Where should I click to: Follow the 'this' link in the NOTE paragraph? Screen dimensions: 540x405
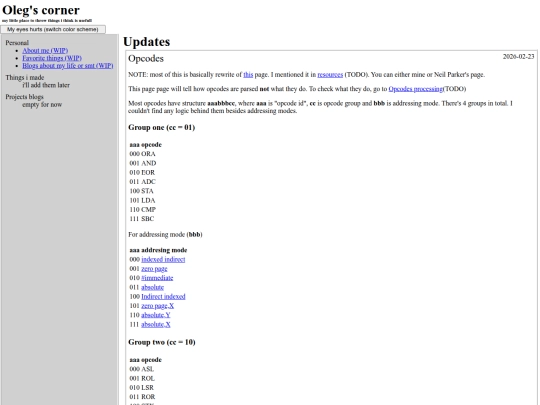point(248,75)
